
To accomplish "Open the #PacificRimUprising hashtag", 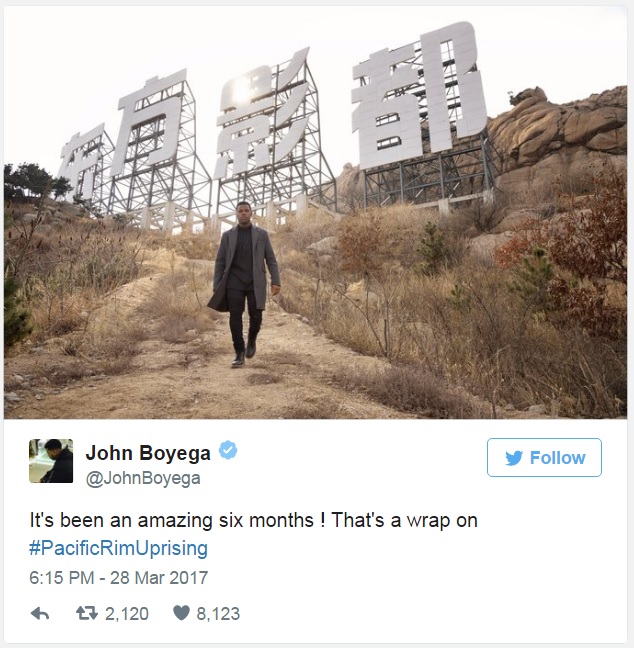I will [119, 548].
